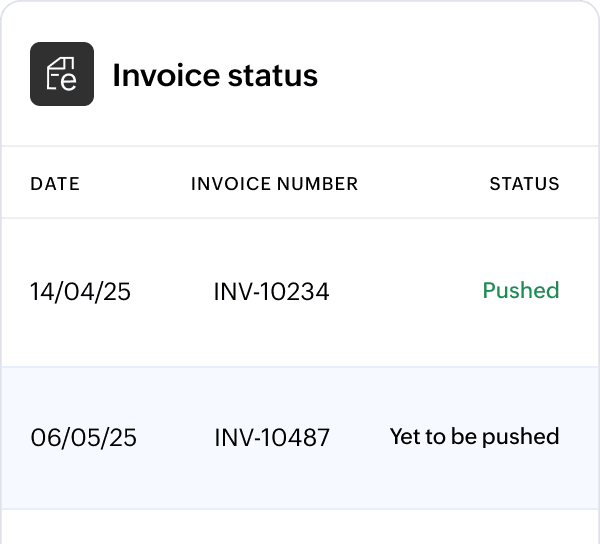Click the "Yet to be pushed" status
Viewport: 600px width, 544px height.
tap(474, 437)
